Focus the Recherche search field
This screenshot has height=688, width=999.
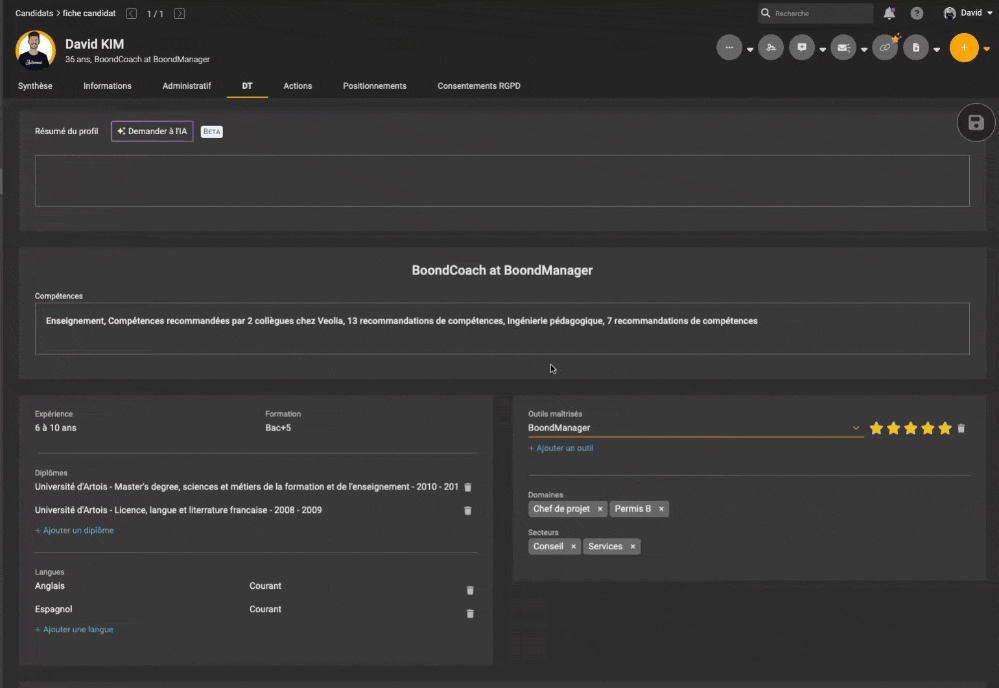point(816,13)
